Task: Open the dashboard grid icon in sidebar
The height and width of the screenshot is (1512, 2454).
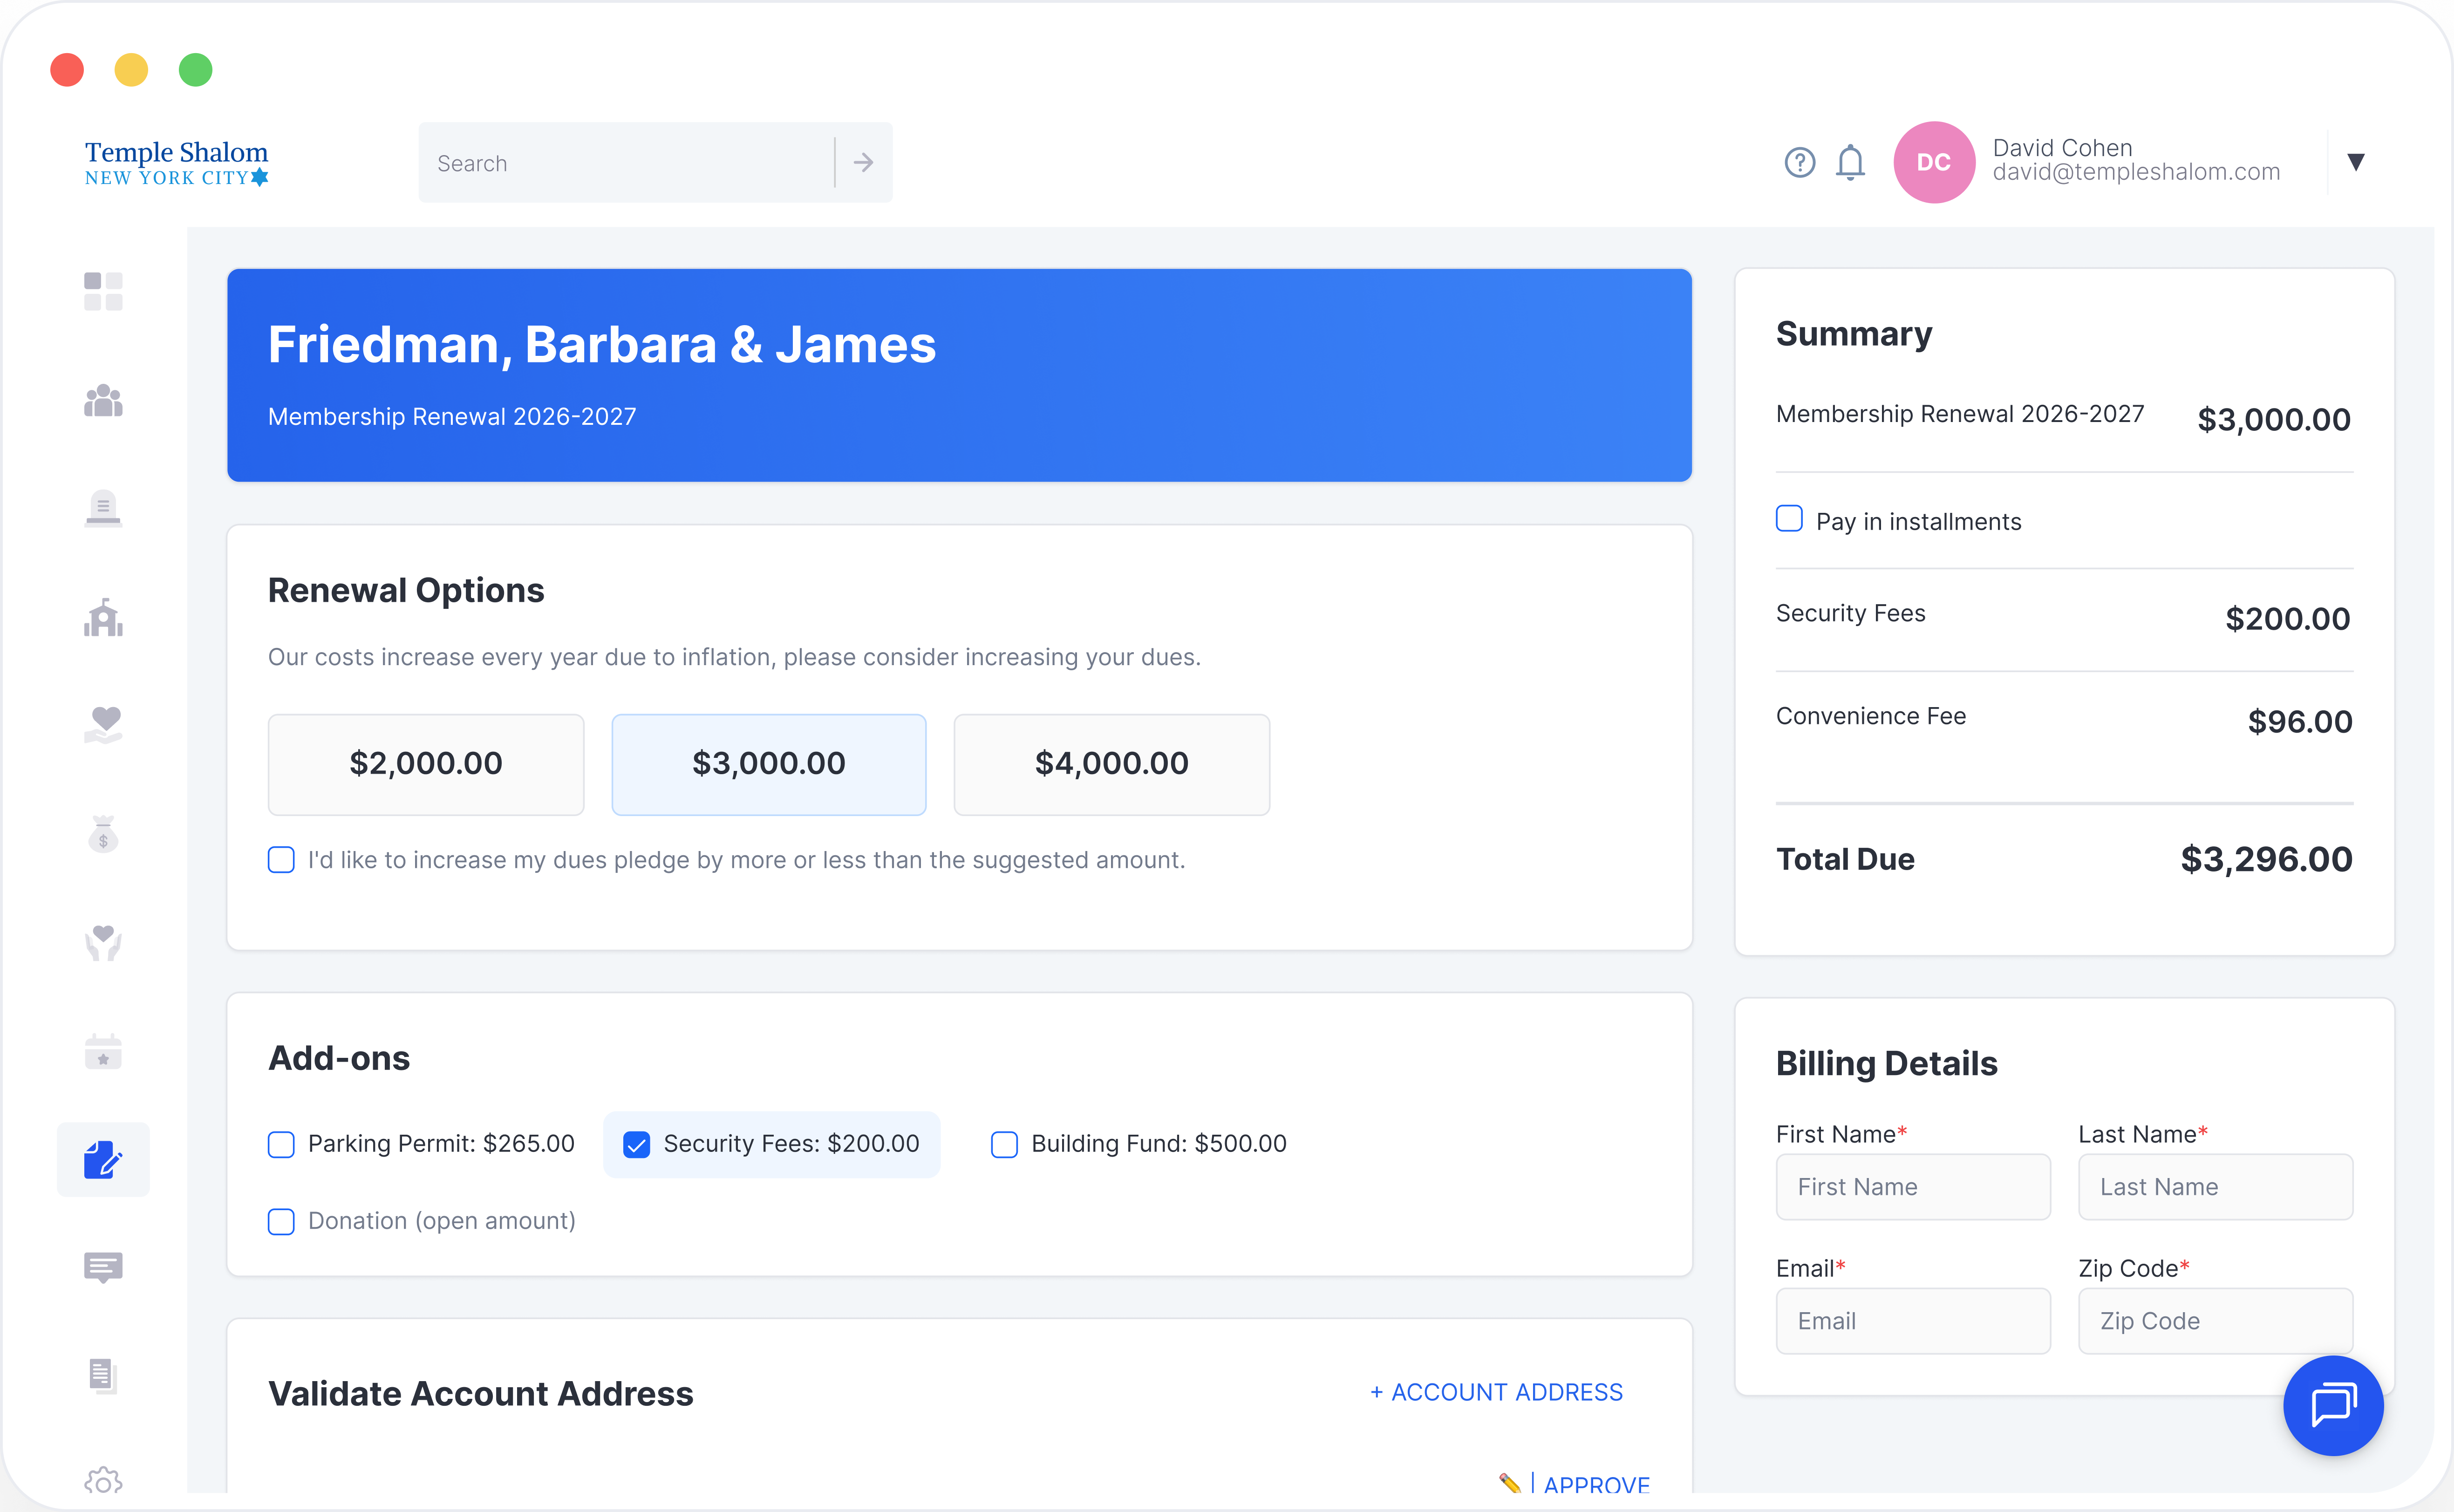Action: (x=103, y=292)
